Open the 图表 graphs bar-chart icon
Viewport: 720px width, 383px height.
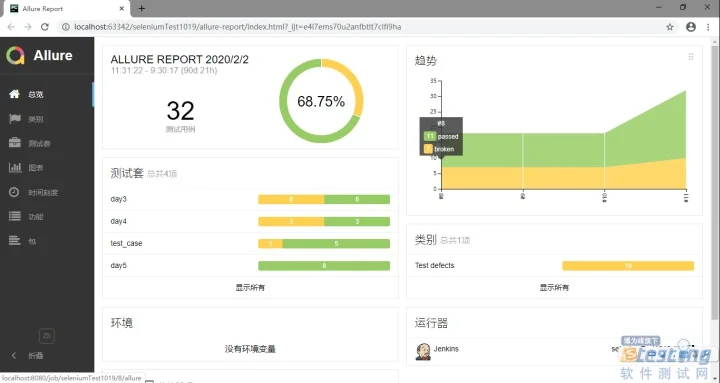click(15, 168)
